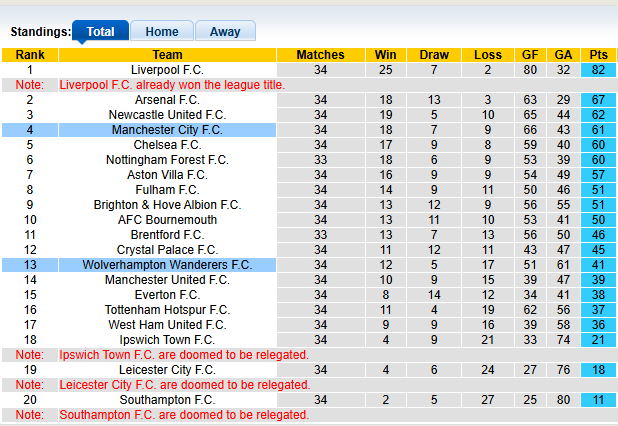Image resolution: width=618 pixels, height=426 pixels.
Task: Click the GF column header
Action: coord(528,55)
